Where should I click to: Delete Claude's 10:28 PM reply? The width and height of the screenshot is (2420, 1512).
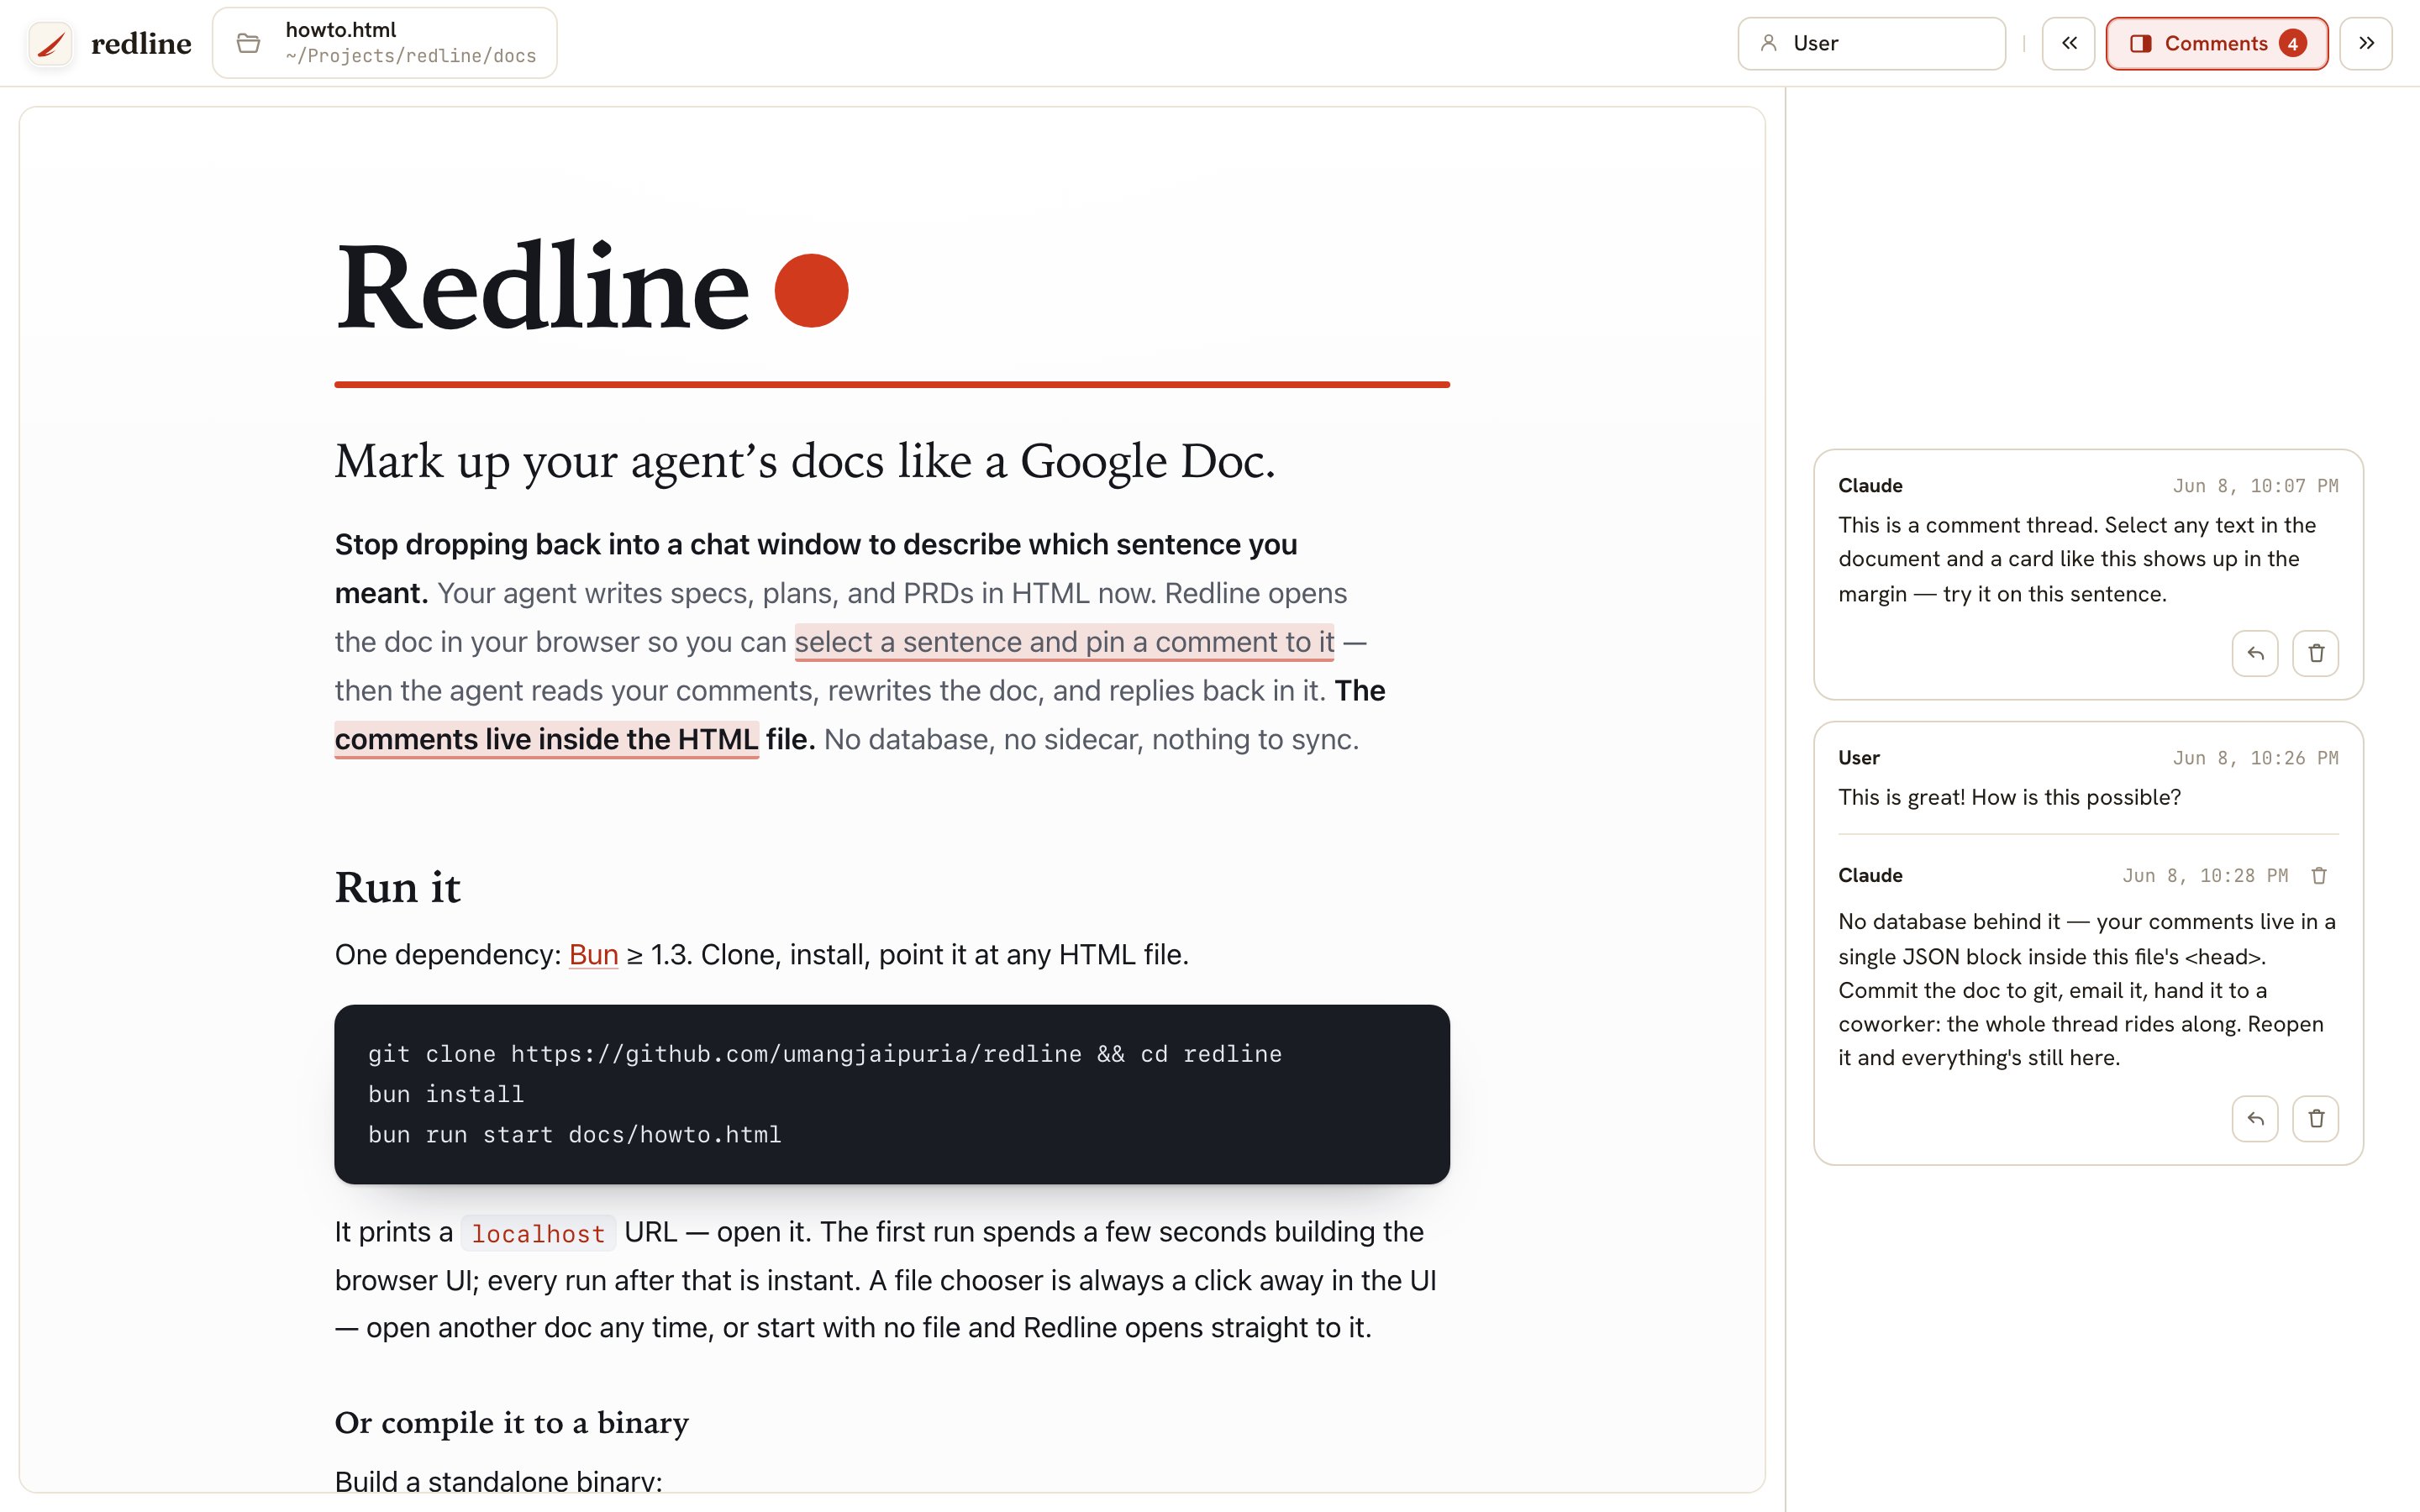[x=2319, y=875]
